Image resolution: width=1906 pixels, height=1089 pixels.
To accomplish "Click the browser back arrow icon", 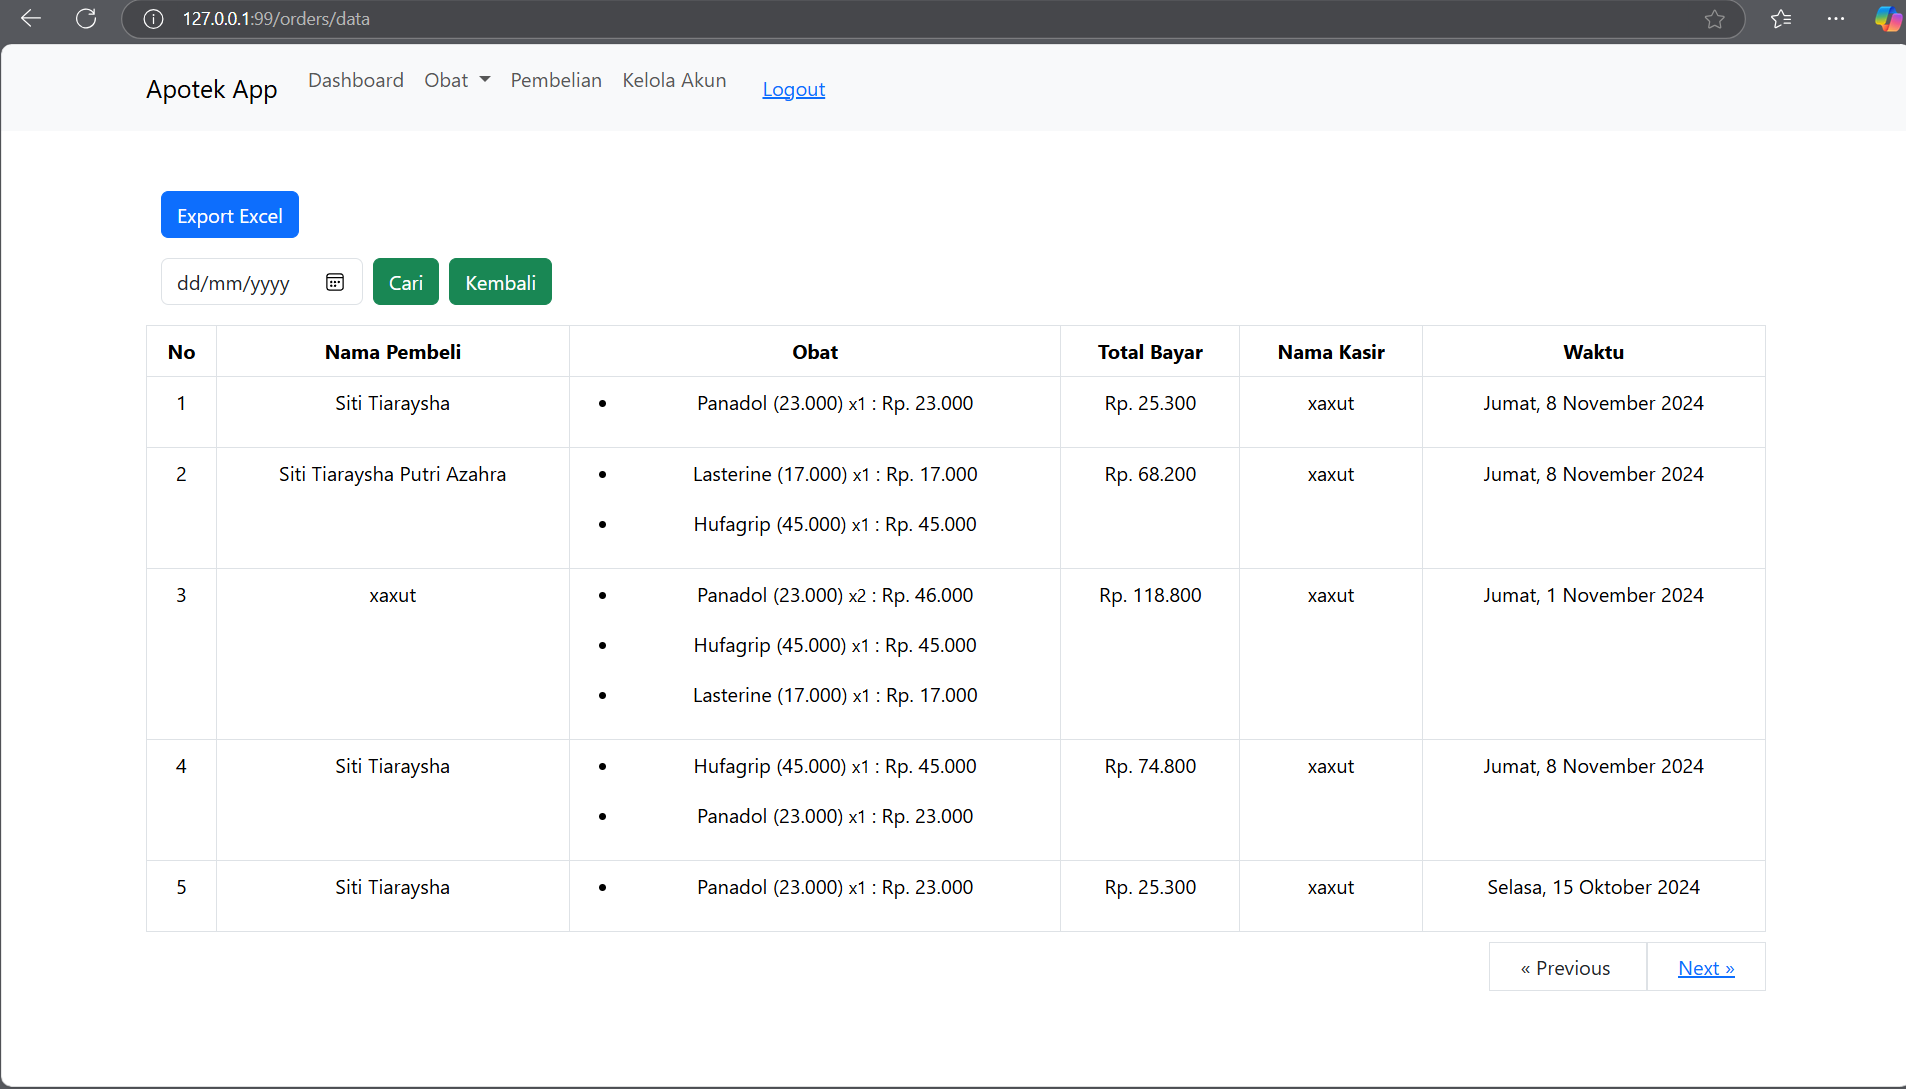I will (x=31, y=19).
